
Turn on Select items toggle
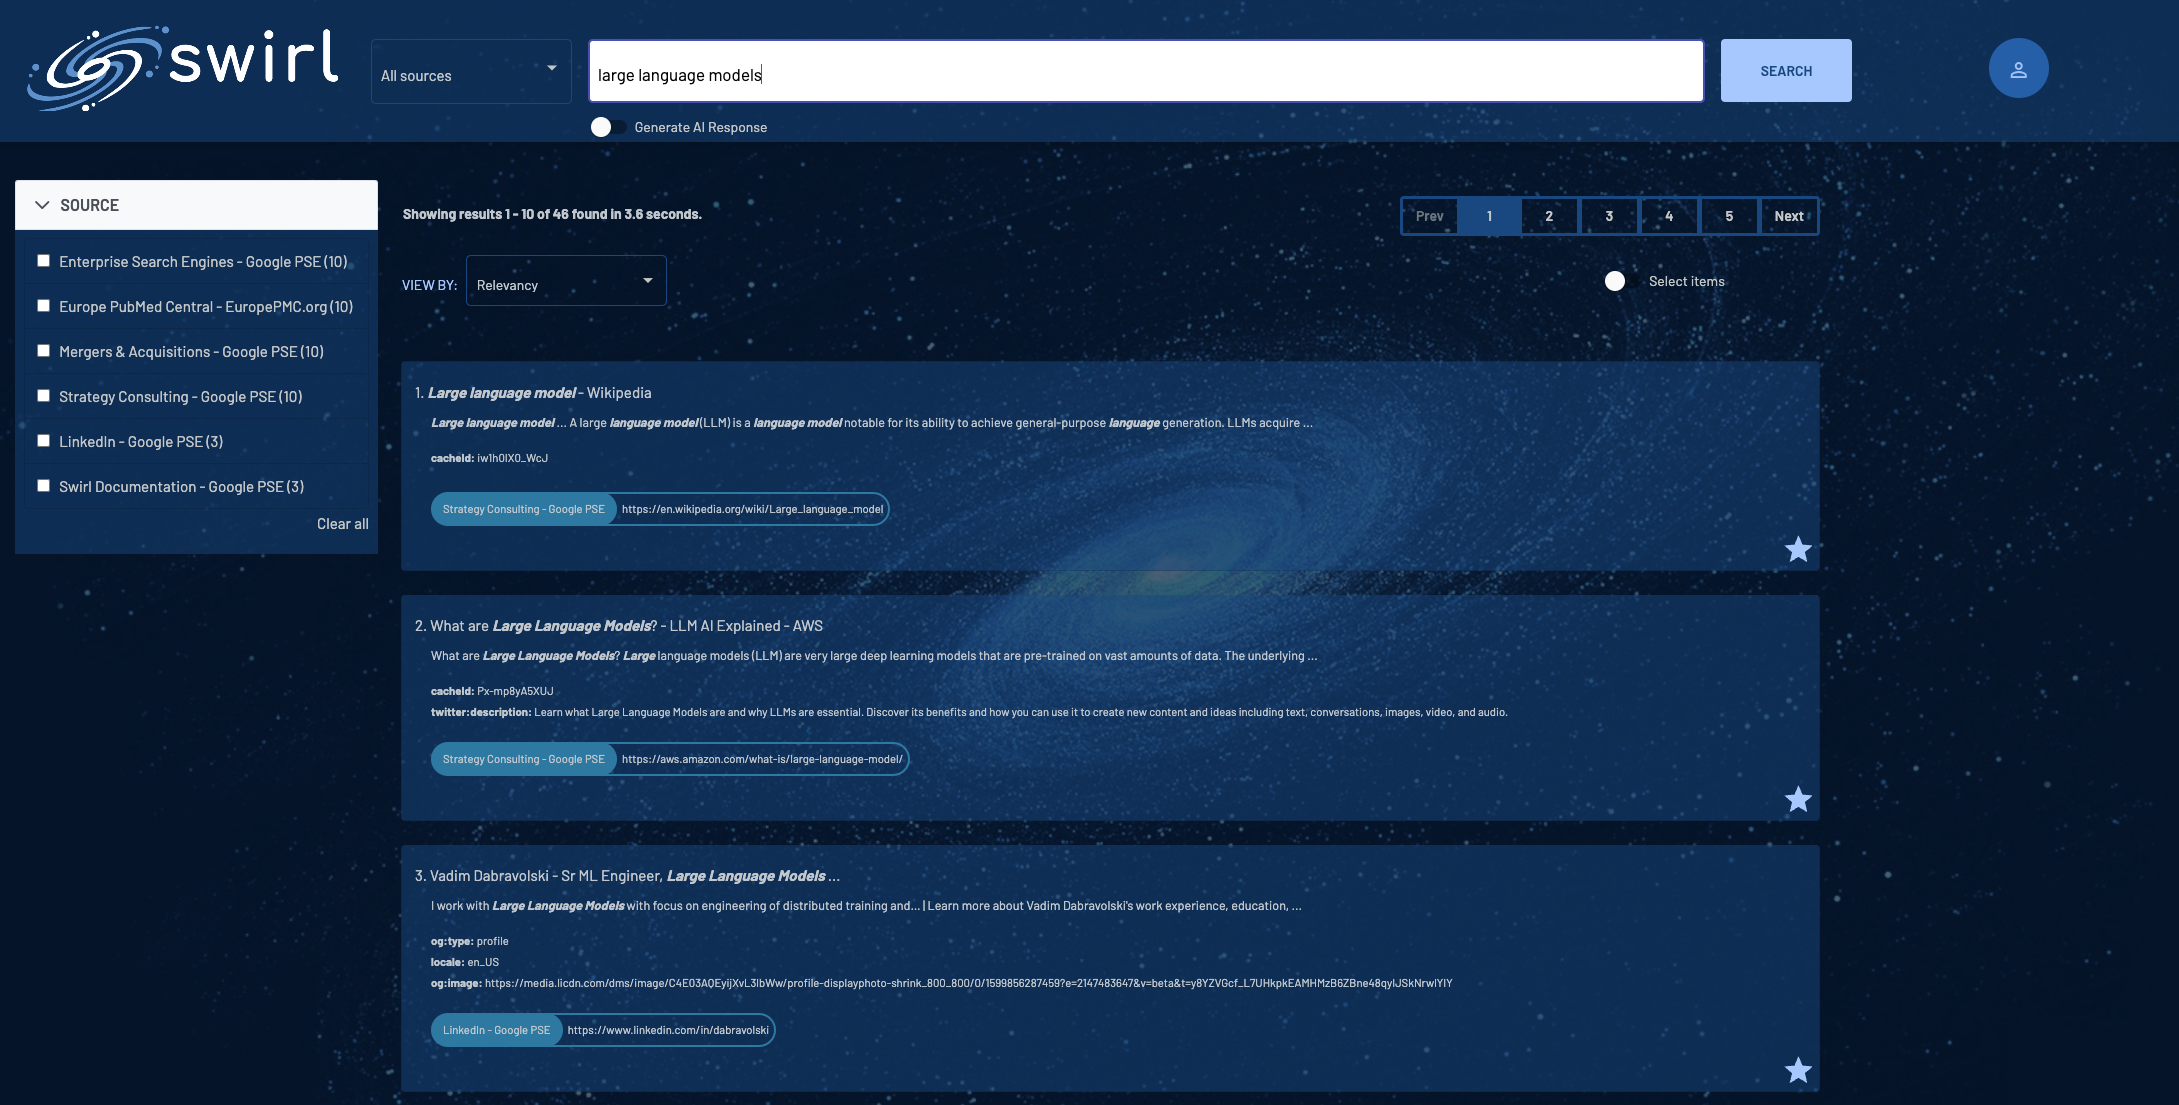(1621, 281)
